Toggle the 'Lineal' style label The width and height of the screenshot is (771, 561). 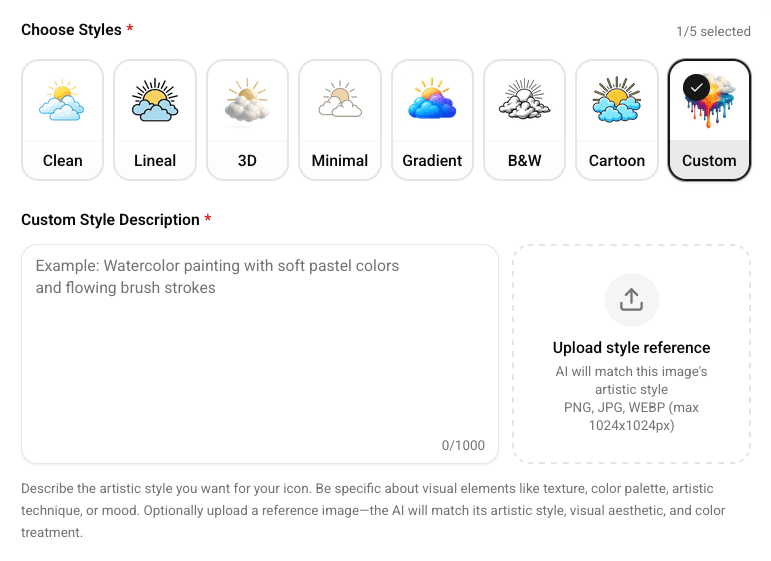[155, 160]
